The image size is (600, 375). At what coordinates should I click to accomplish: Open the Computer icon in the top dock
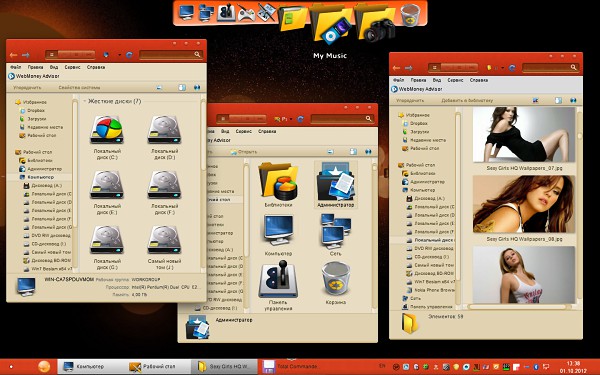pos(186,12)
